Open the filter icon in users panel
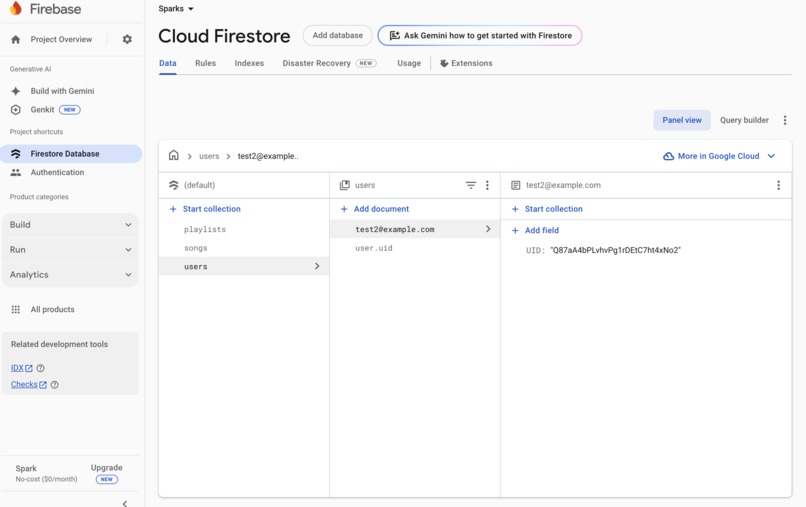The width and height of the screenshot is (806, 507). 471,185
